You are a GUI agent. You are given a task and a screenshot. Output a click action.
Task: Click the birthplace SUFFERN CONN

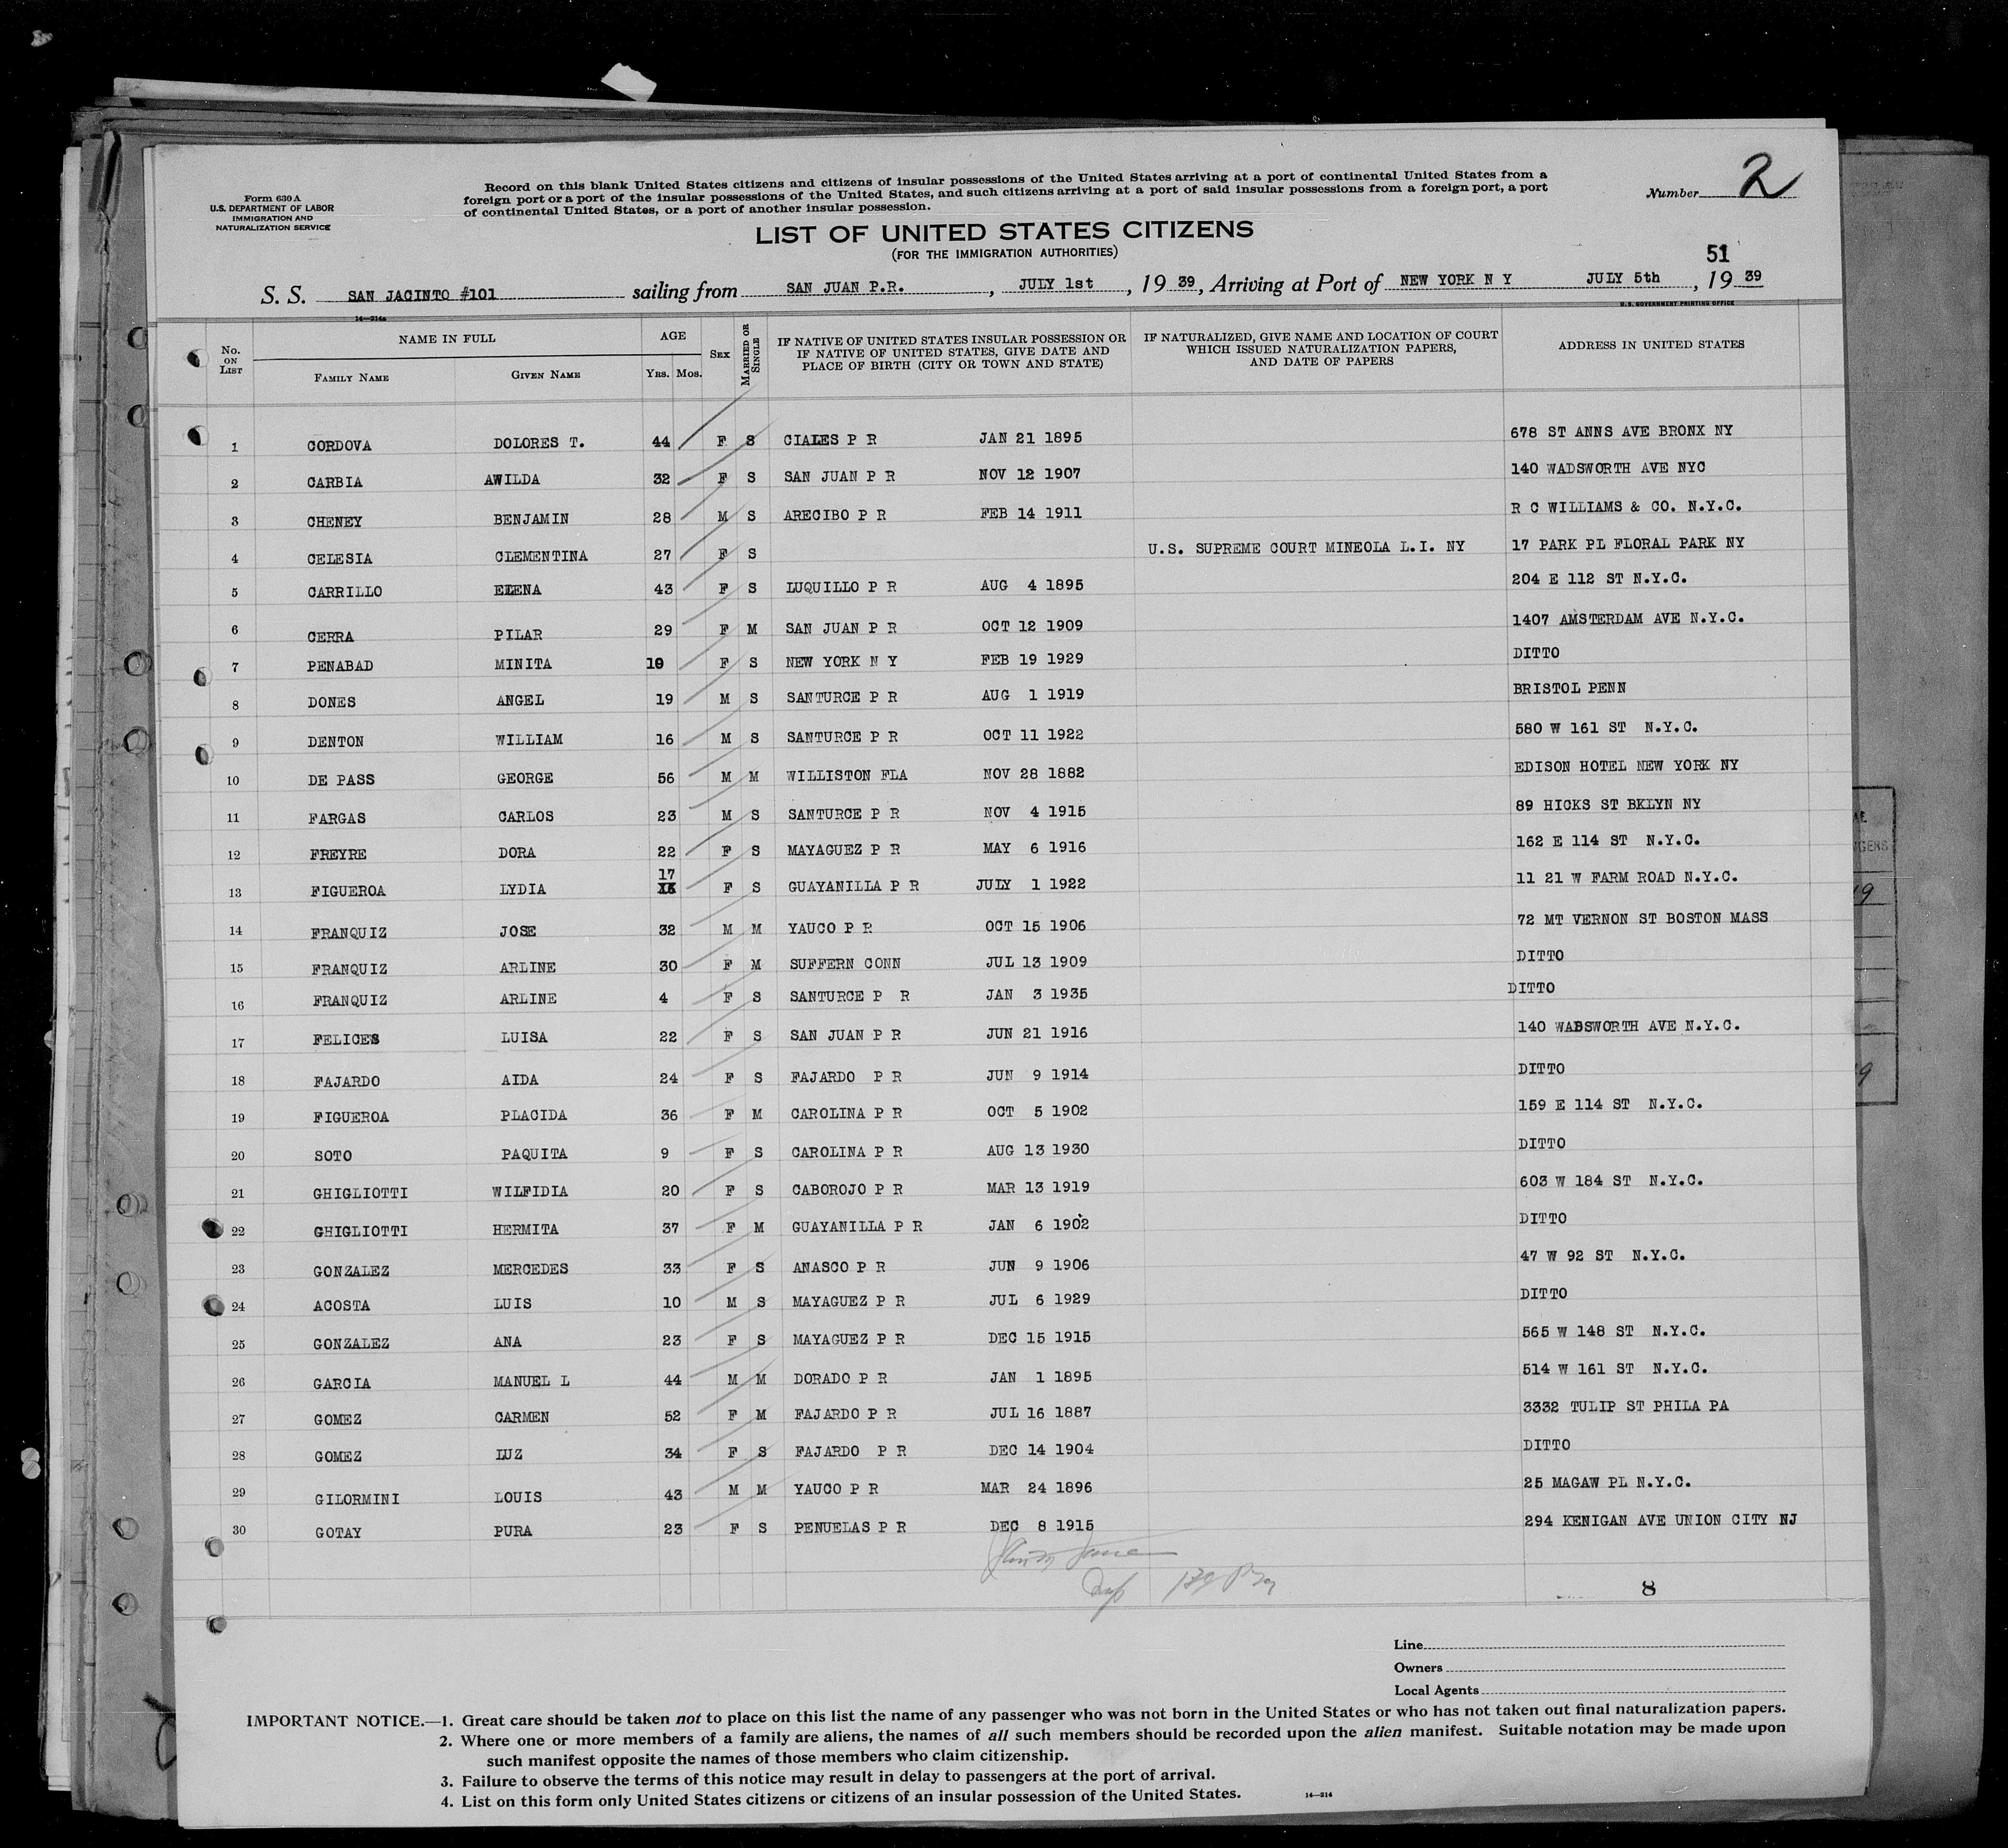(x=845, y=964)
